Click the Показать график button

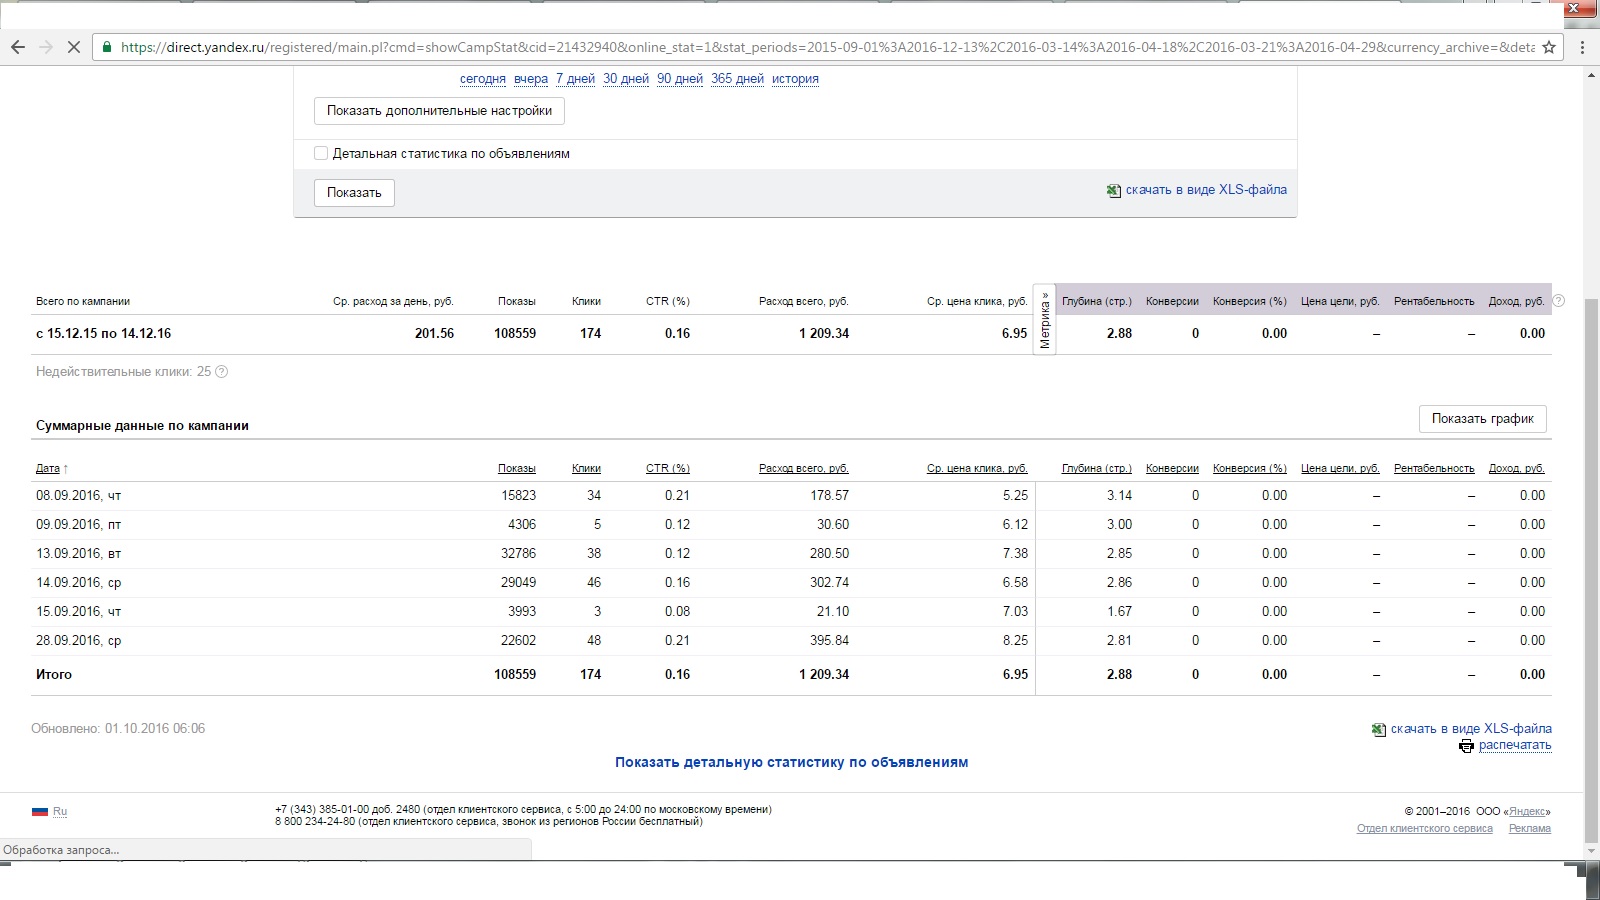point(1482,419)
